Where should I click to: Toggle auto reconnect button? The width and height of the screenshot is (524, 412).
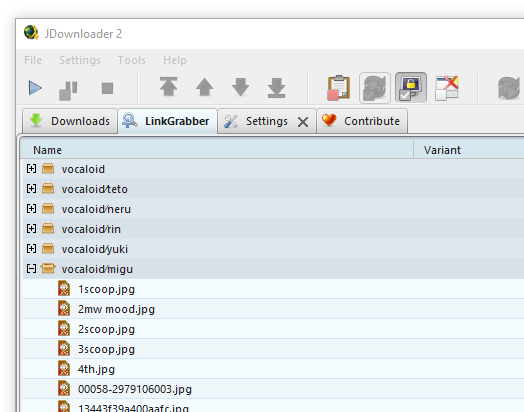[x=375, y=88]
